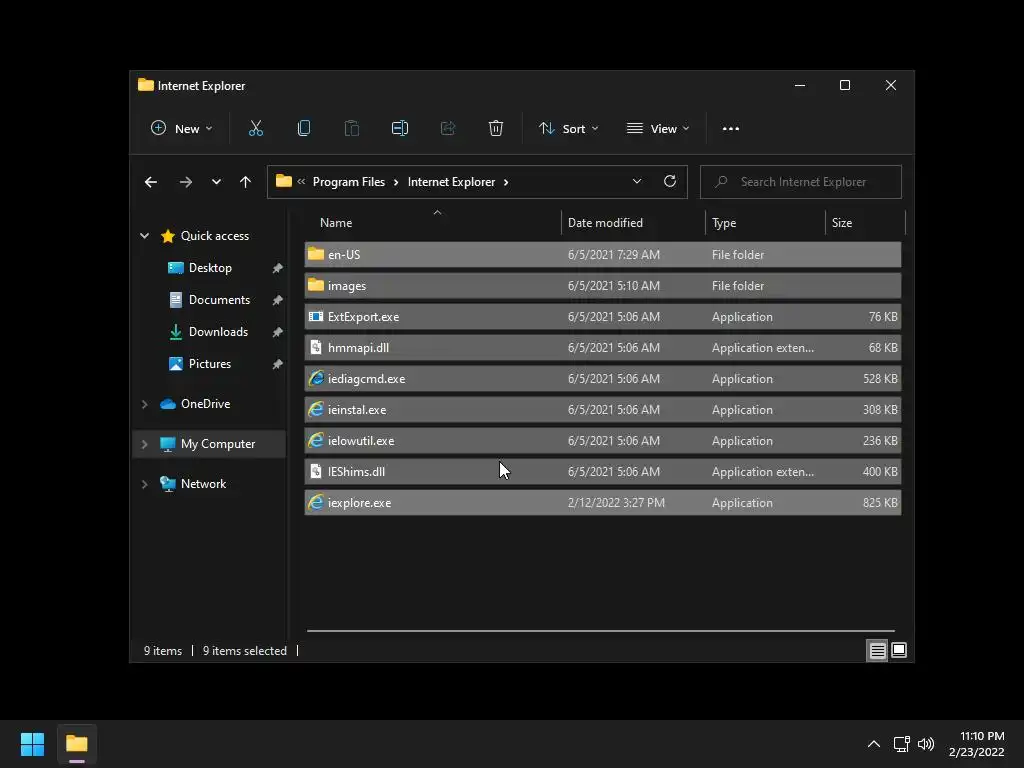Click the Delete trash can icon
The image size is (1024, 768).
[x=496, y=129]
